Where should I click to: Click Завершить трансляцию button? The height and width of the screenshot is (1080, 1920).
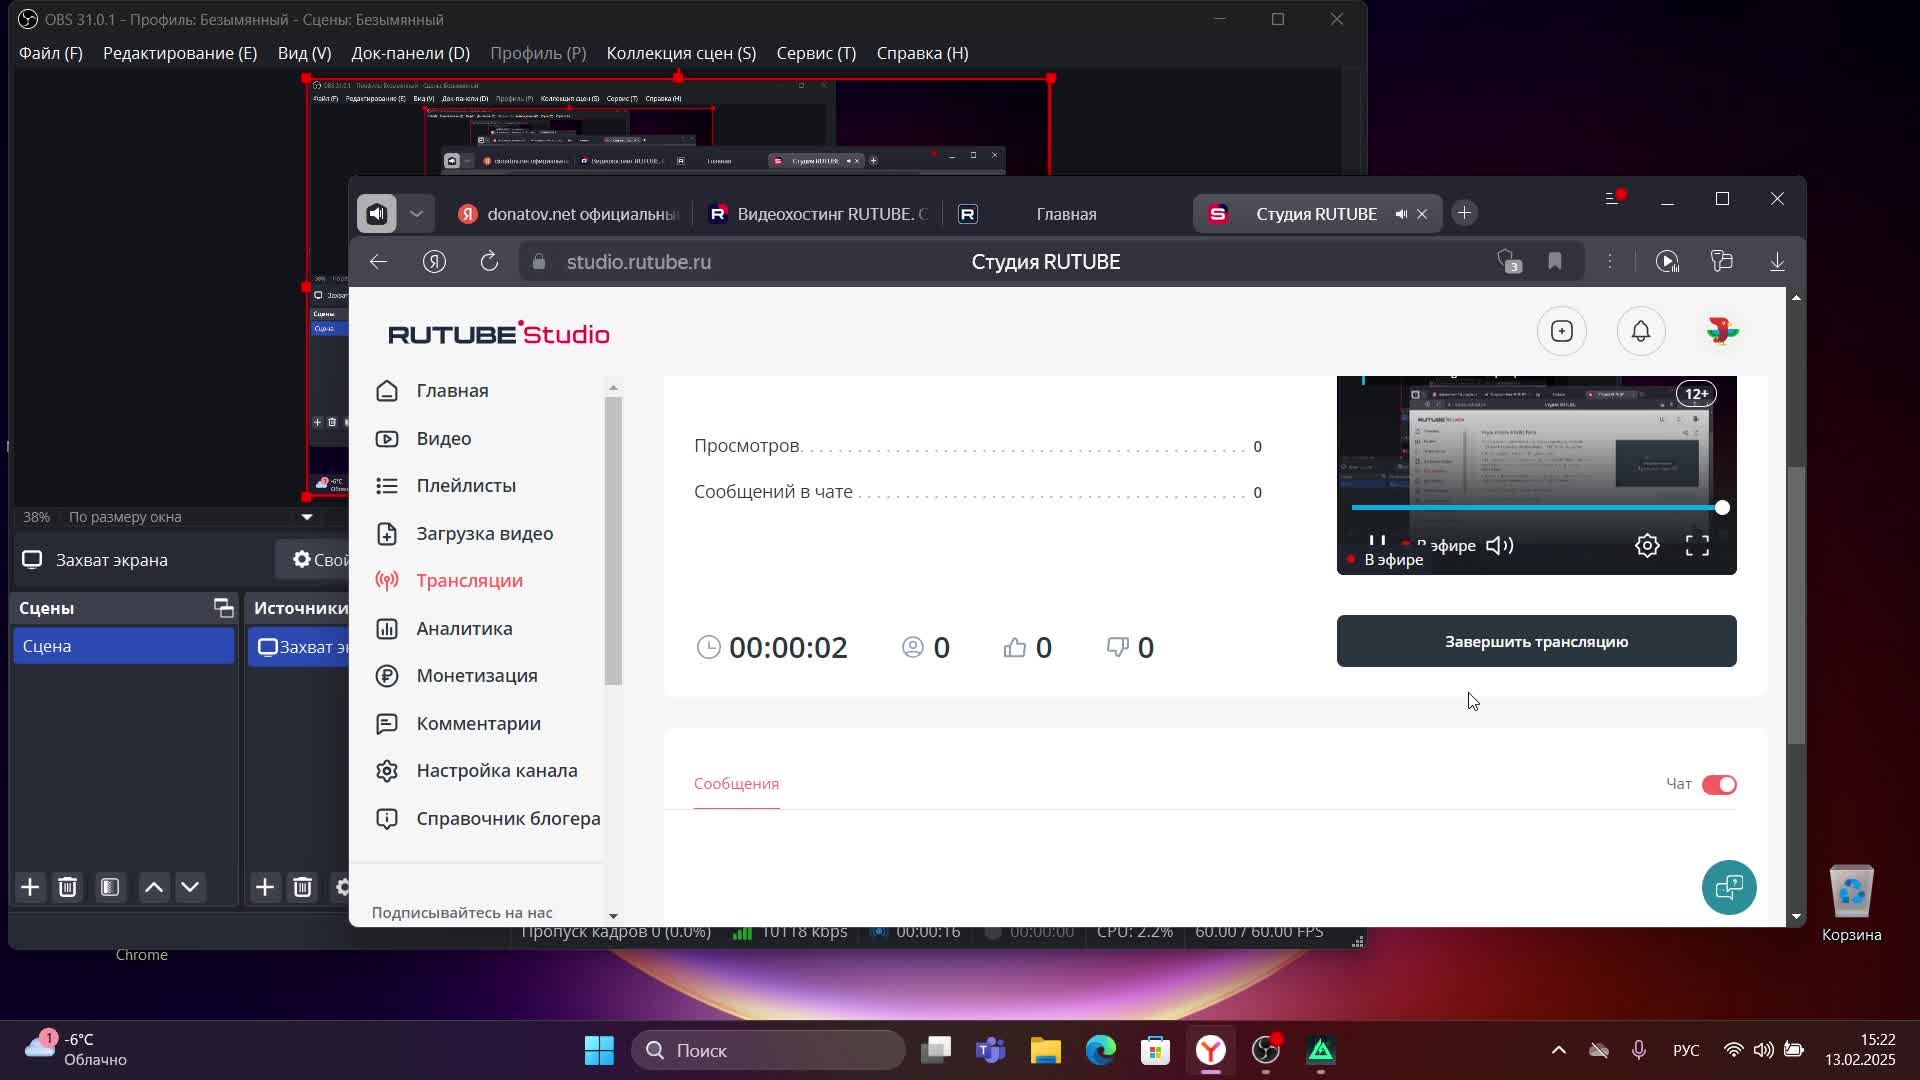click(1536, 641)
